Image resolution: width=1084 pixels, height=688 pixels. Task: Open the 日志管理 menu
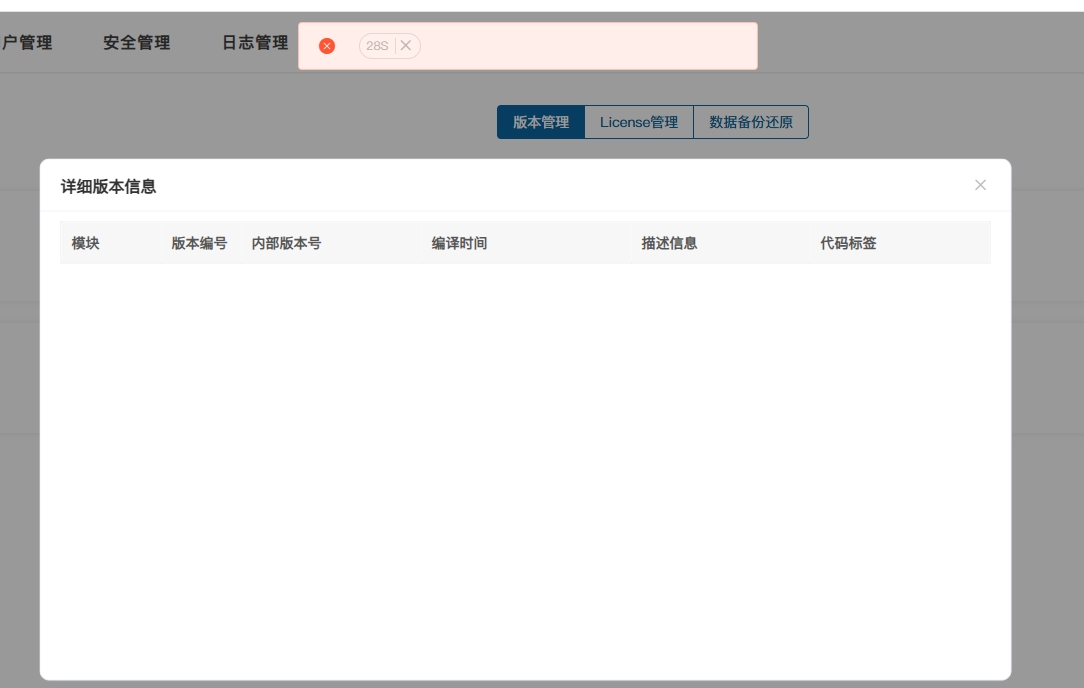point(255,42)
